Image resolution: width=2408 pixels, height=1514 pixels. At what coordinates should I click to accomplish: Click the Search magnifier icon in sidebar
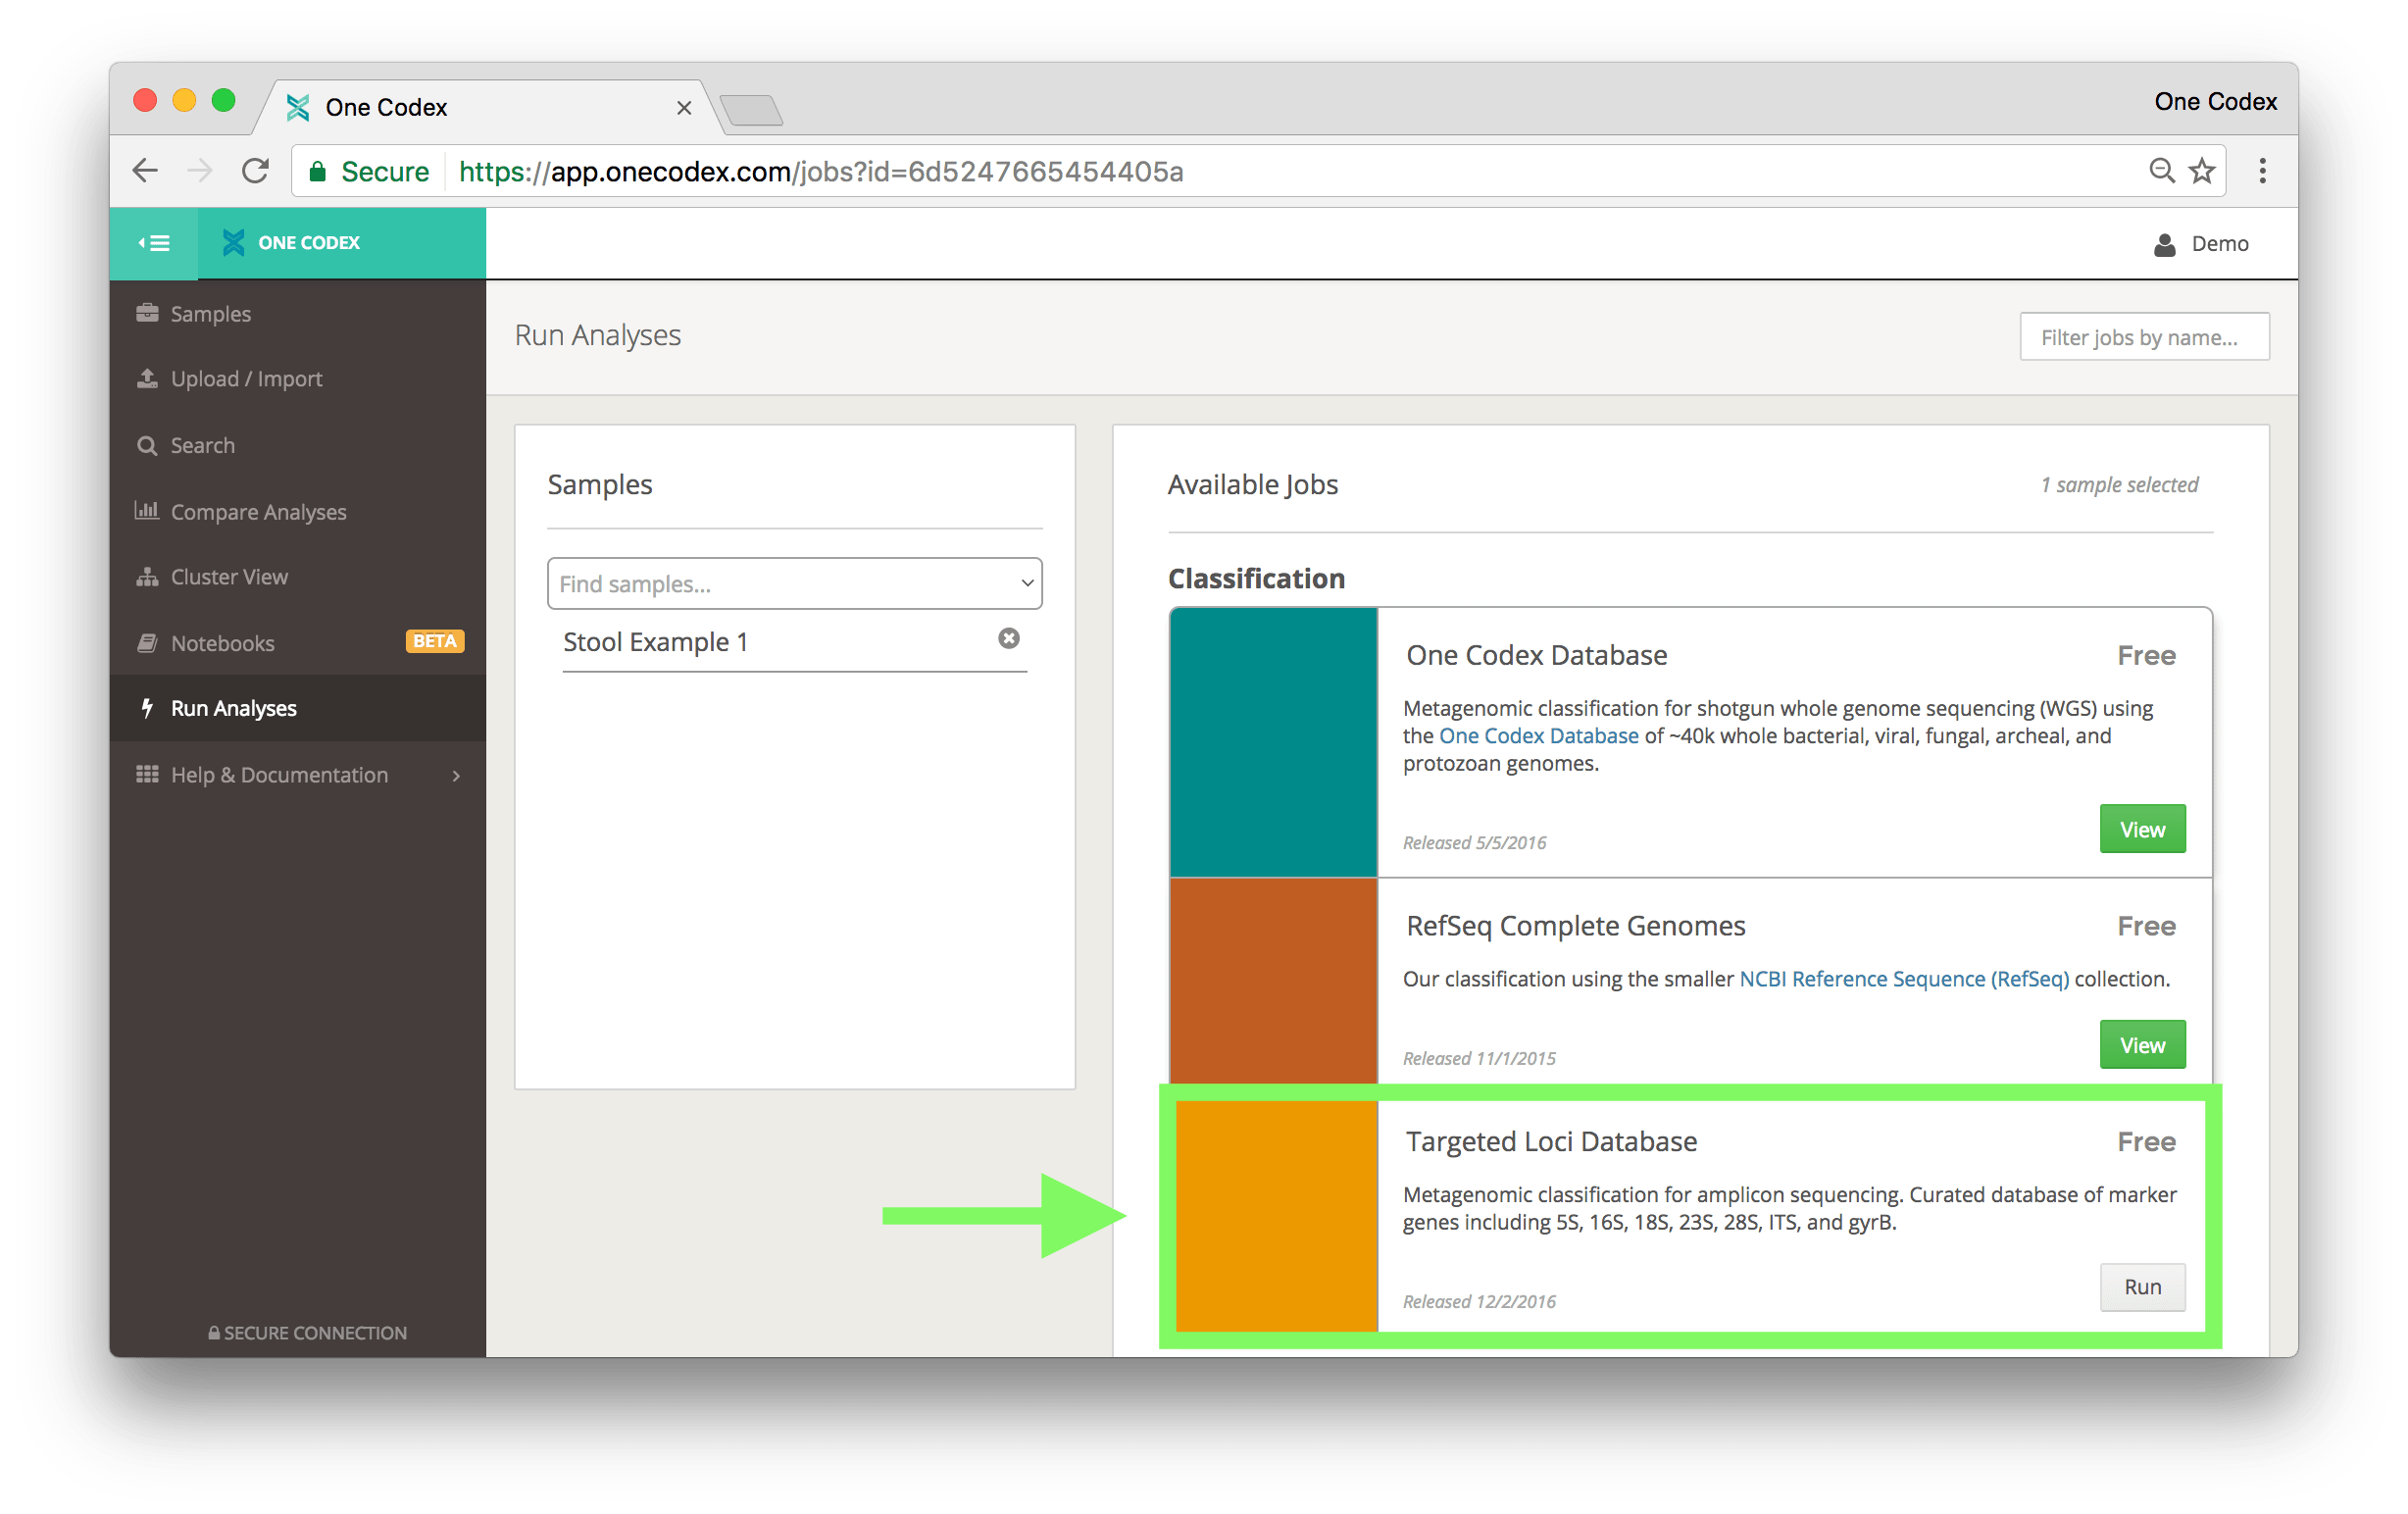point(147,445)
